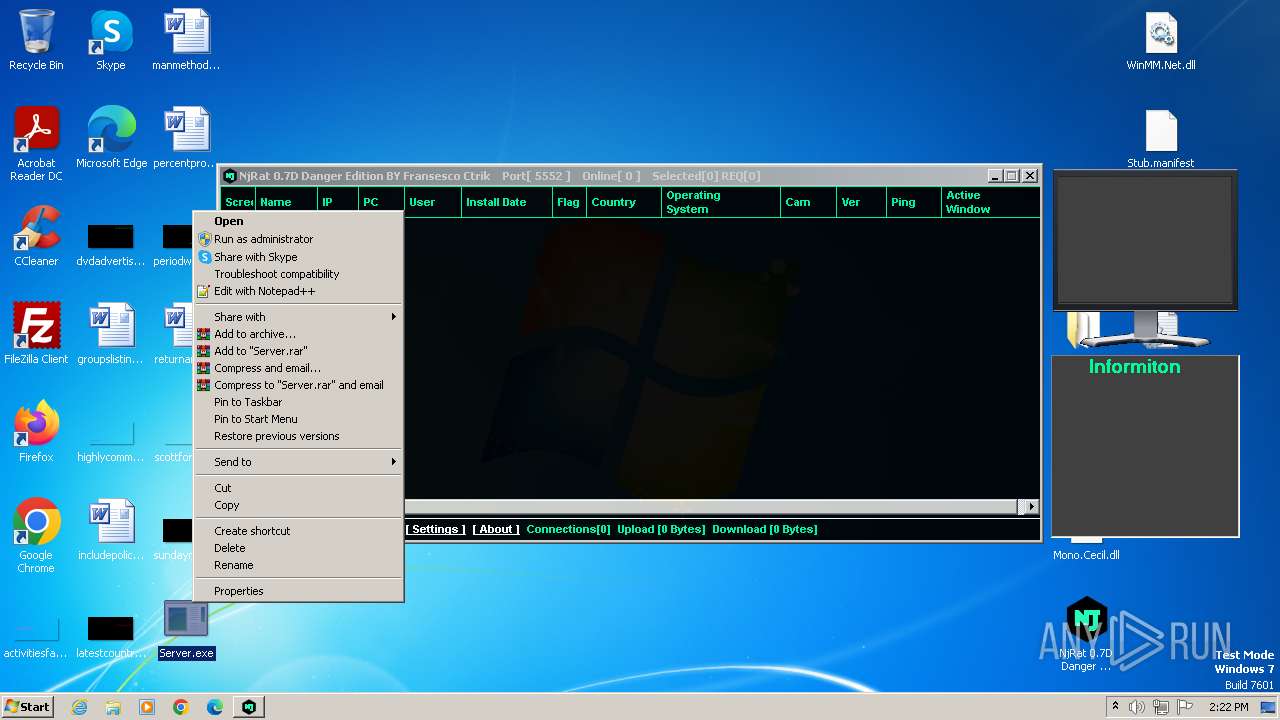Select Share with Skype
Viewport: 1280px width, 720px height.
click(x=298, y=257)
